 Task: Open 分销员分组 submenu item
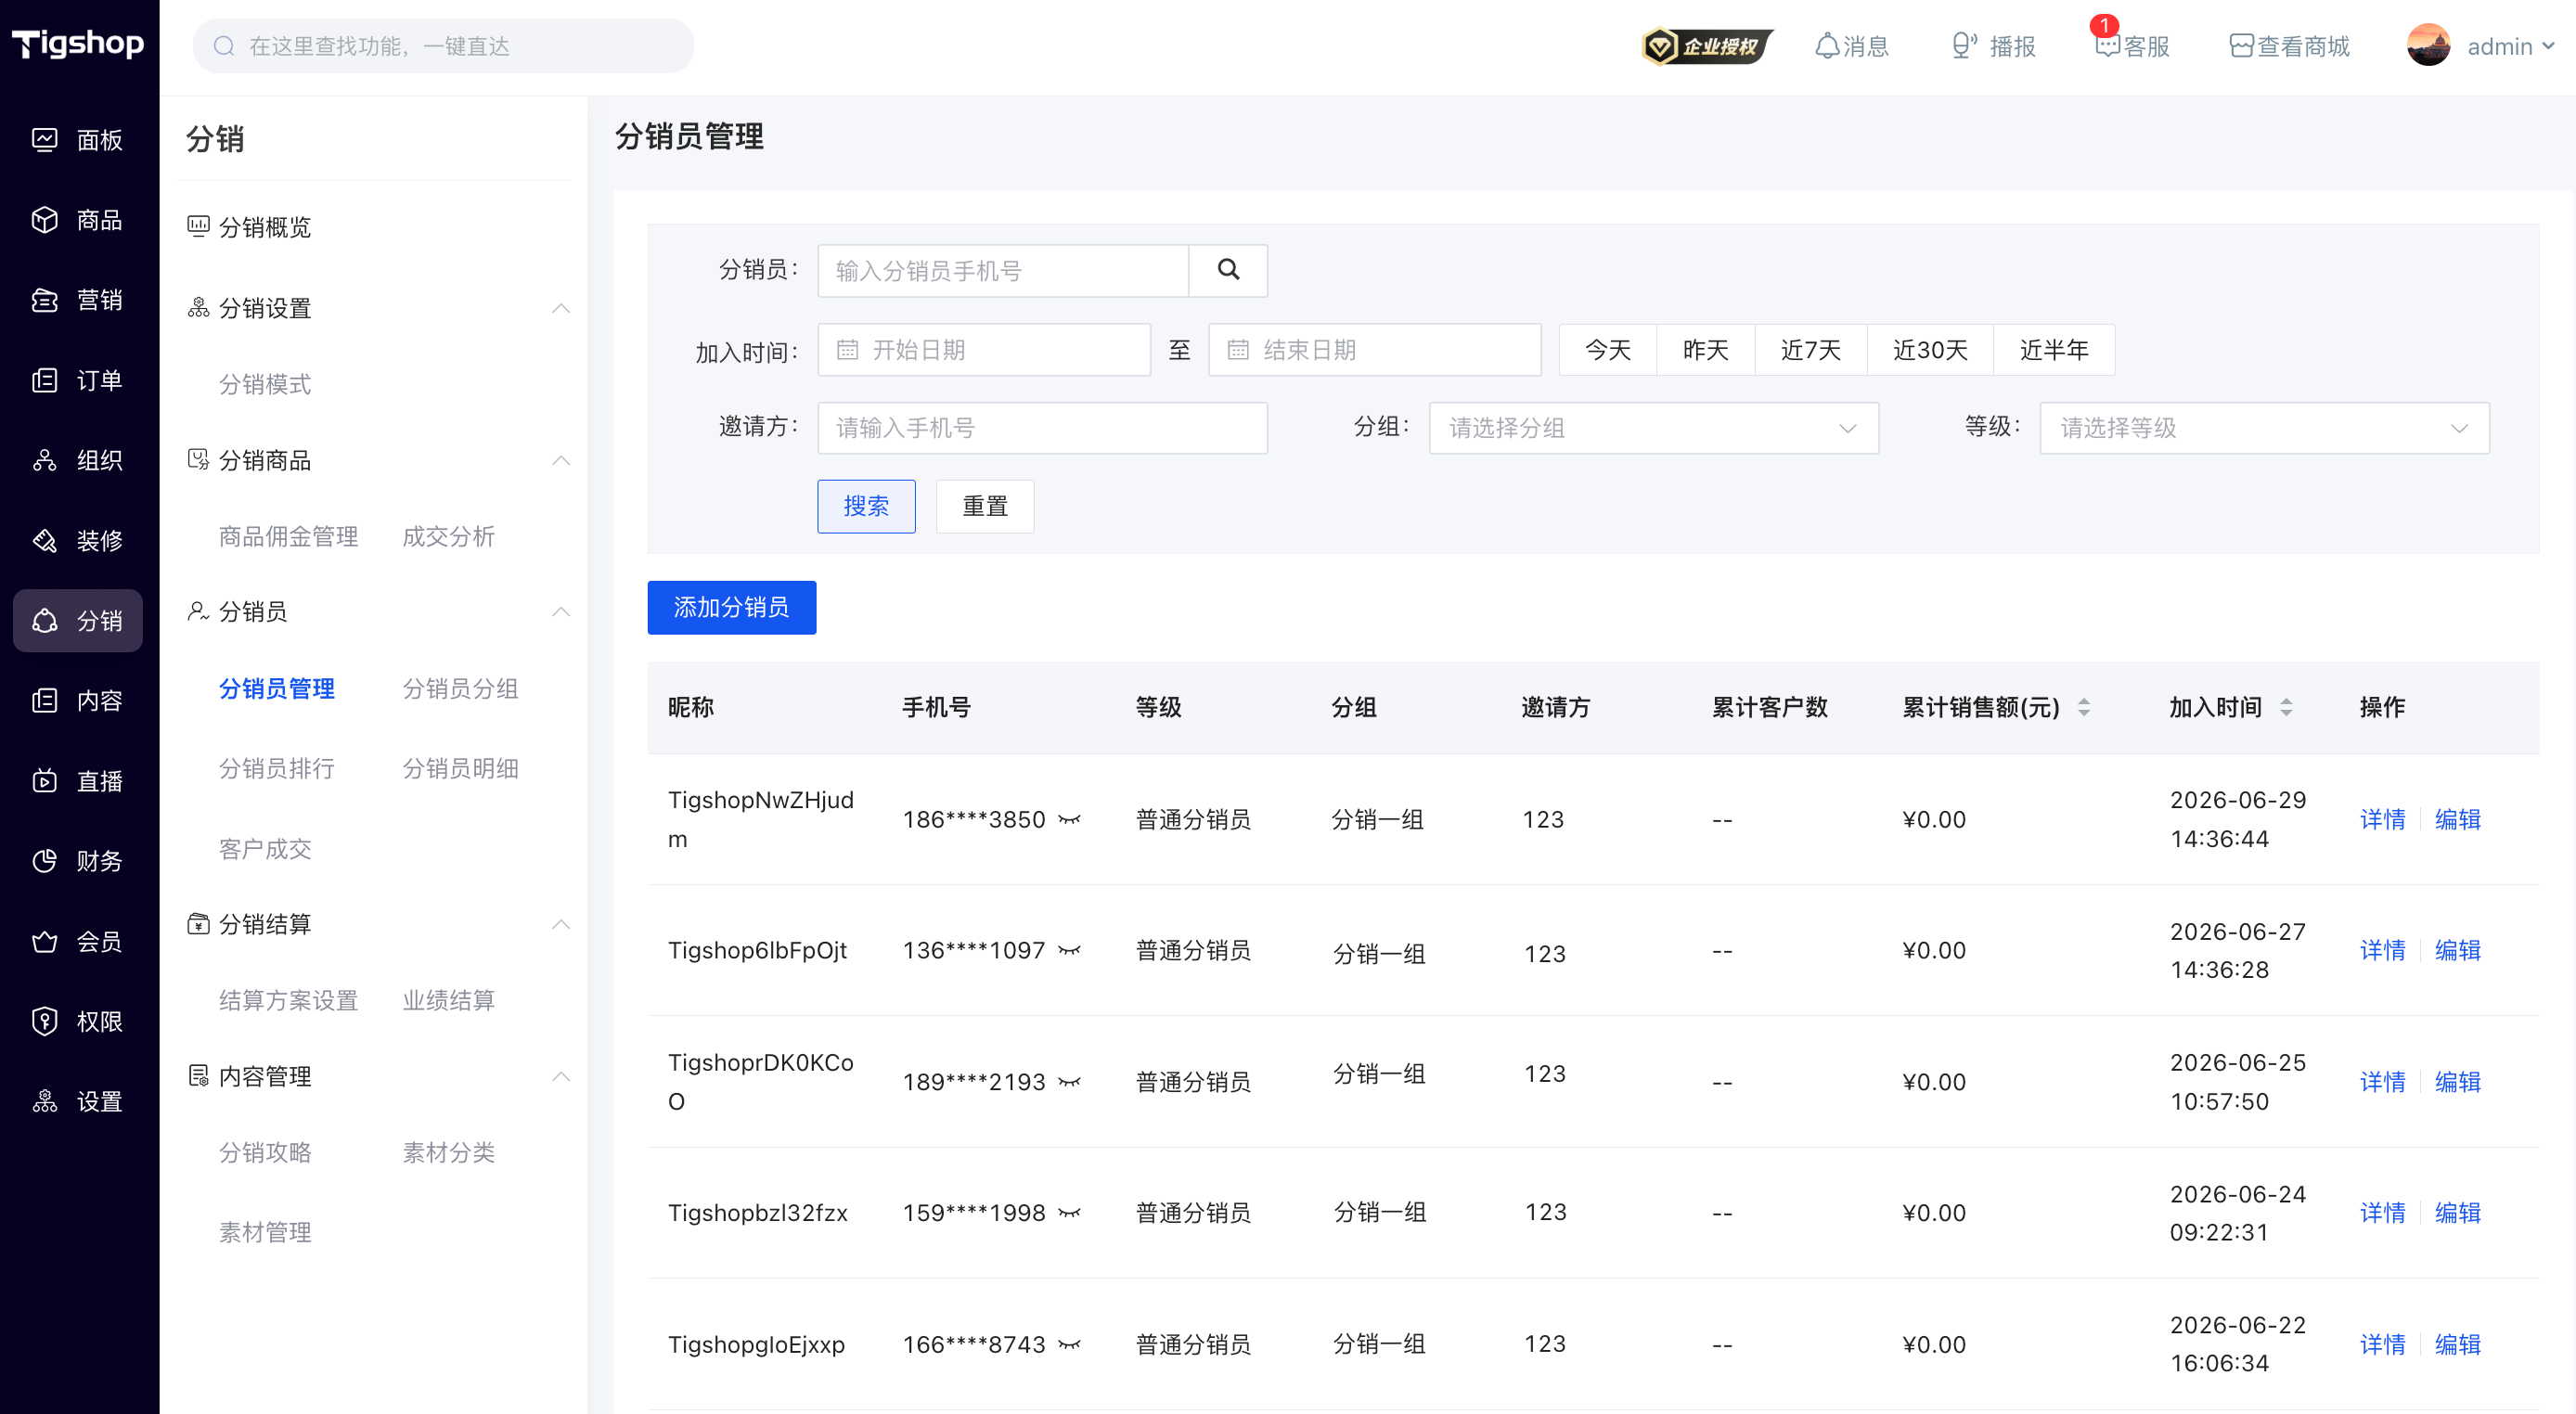point(460,689)
